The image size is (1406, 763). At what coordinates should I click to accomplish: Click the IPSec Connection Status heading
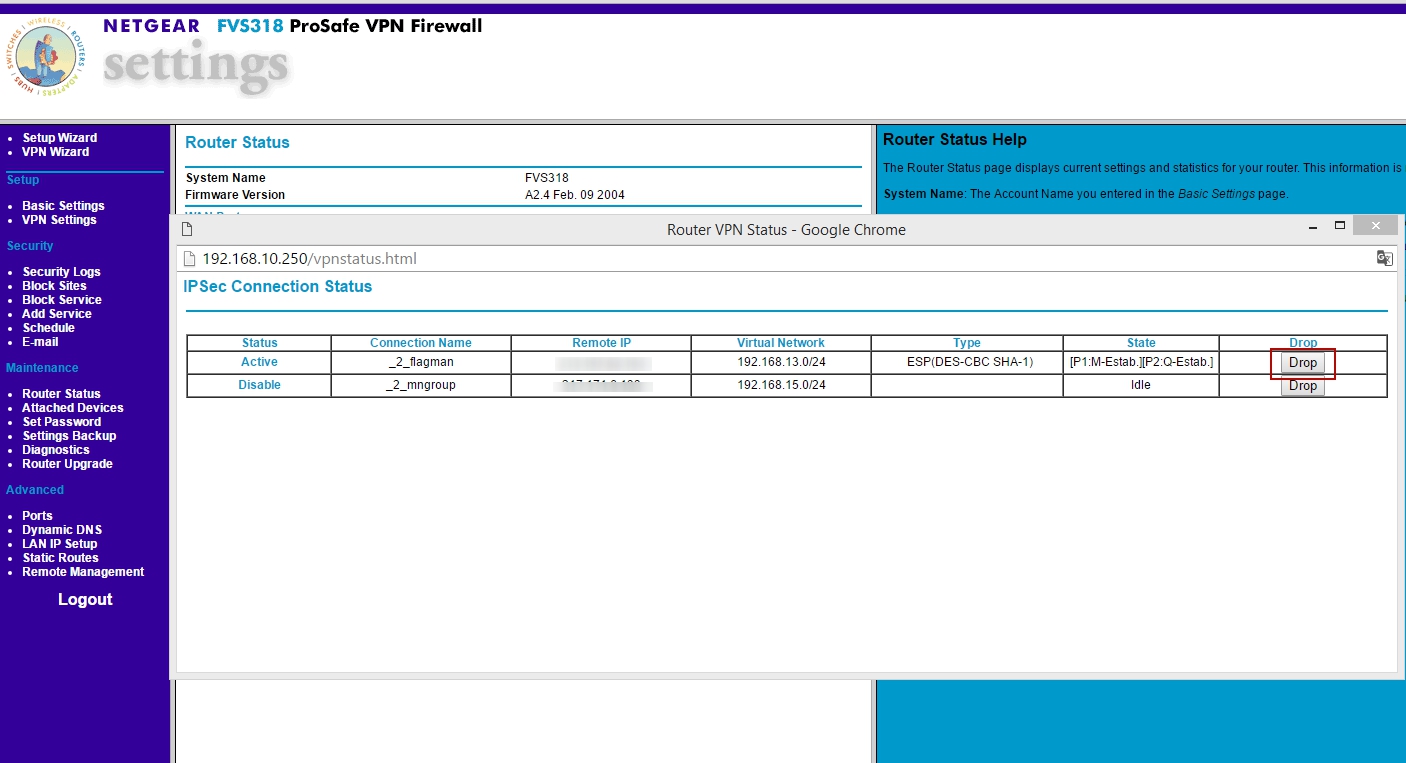(278, 286)
